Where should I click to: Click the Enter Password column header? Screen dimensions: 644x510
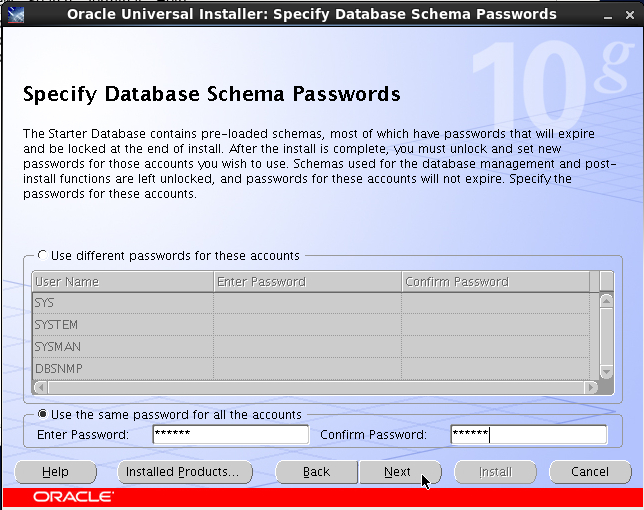308,282
